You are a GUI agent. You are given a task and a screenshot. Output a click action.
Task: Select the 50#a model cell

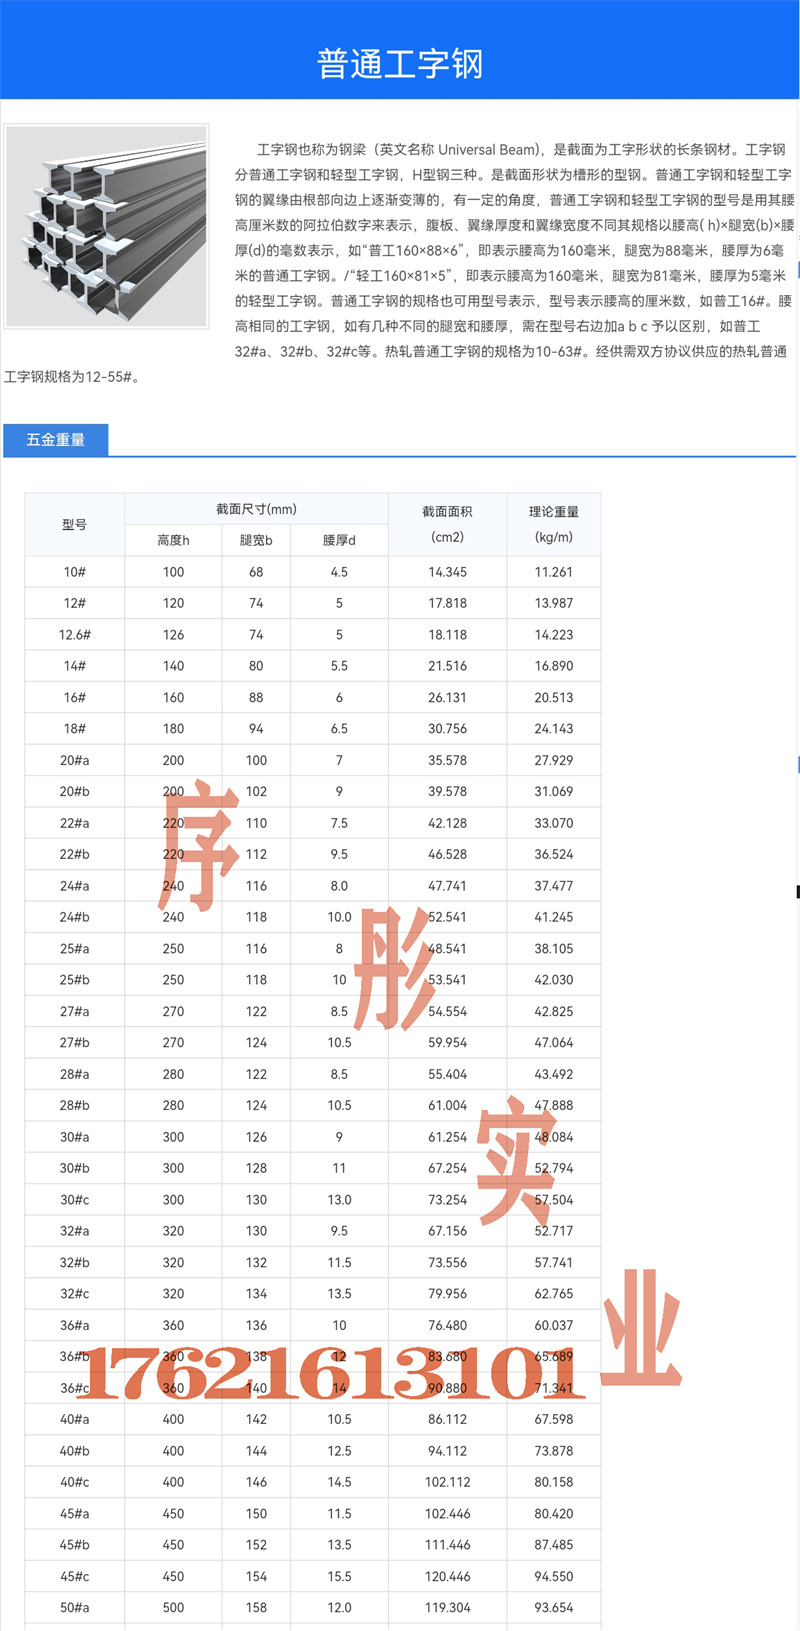tap(74, 1608)
